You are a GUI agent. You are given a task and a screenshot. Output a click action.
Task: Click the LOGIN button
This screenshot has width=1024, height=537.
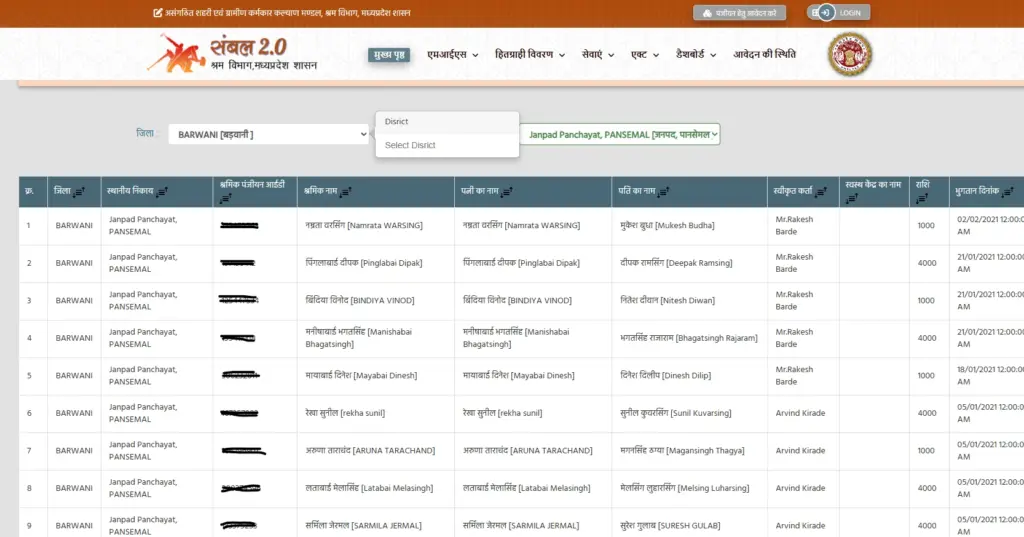(x=838, y=12)
